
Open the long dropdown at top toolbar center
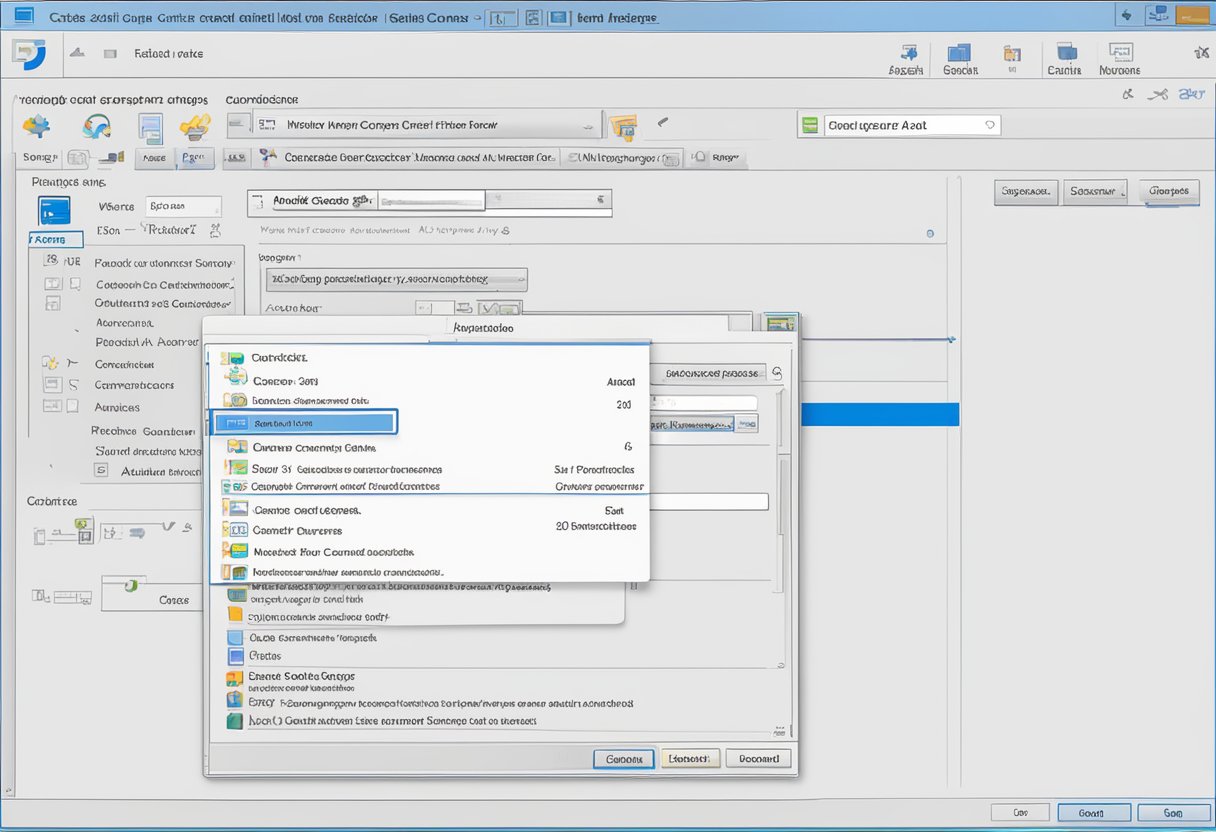coord(422,126)
